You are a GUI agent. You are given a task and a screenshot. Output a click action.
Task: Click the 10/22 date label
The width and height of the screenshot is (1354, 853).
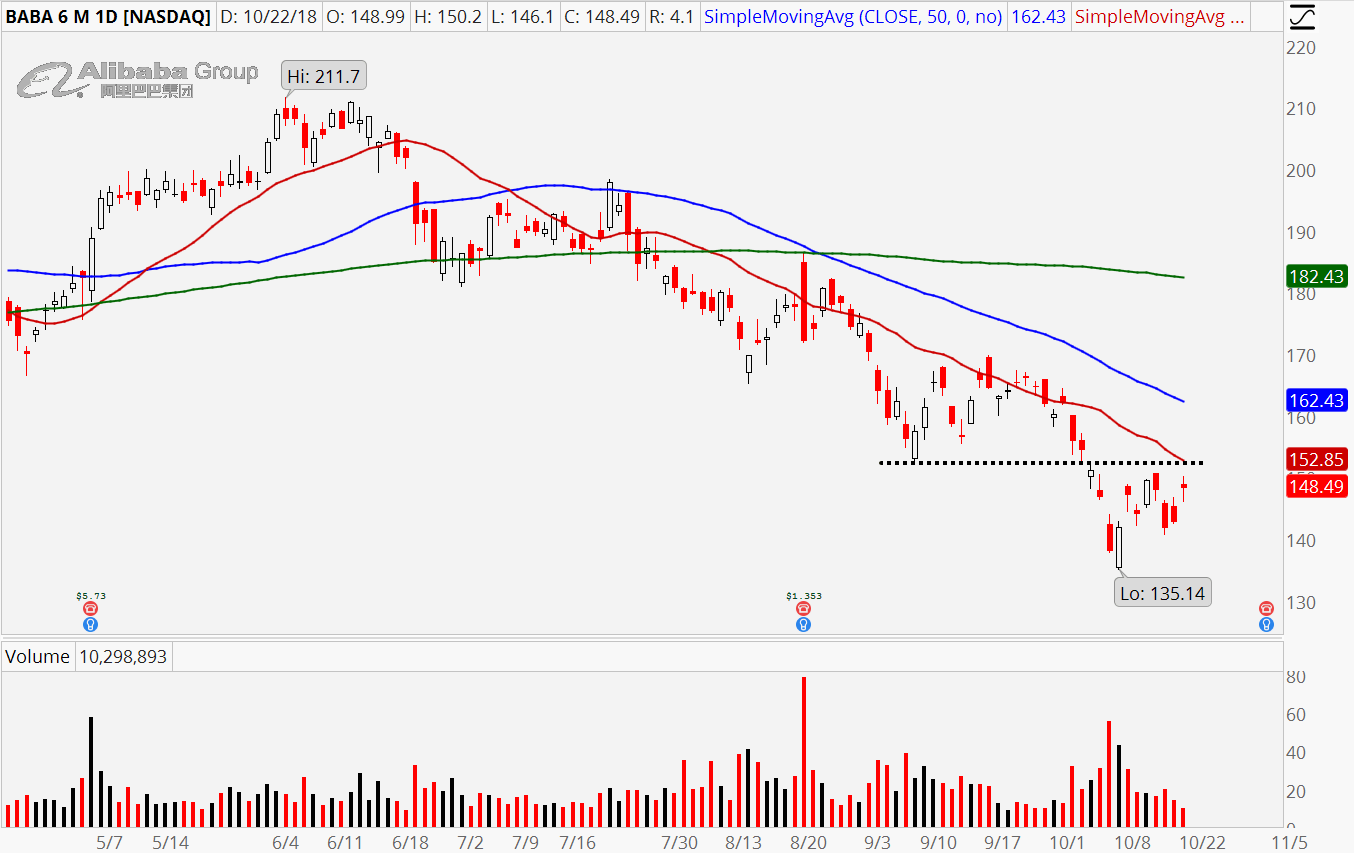click(1201, 841)
